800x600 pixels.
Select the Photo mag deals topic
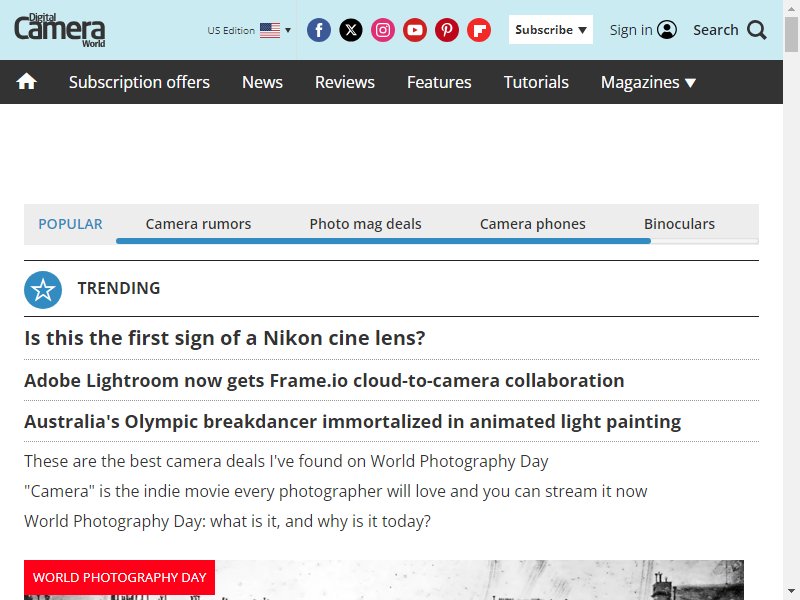click(x=365, y=224)
